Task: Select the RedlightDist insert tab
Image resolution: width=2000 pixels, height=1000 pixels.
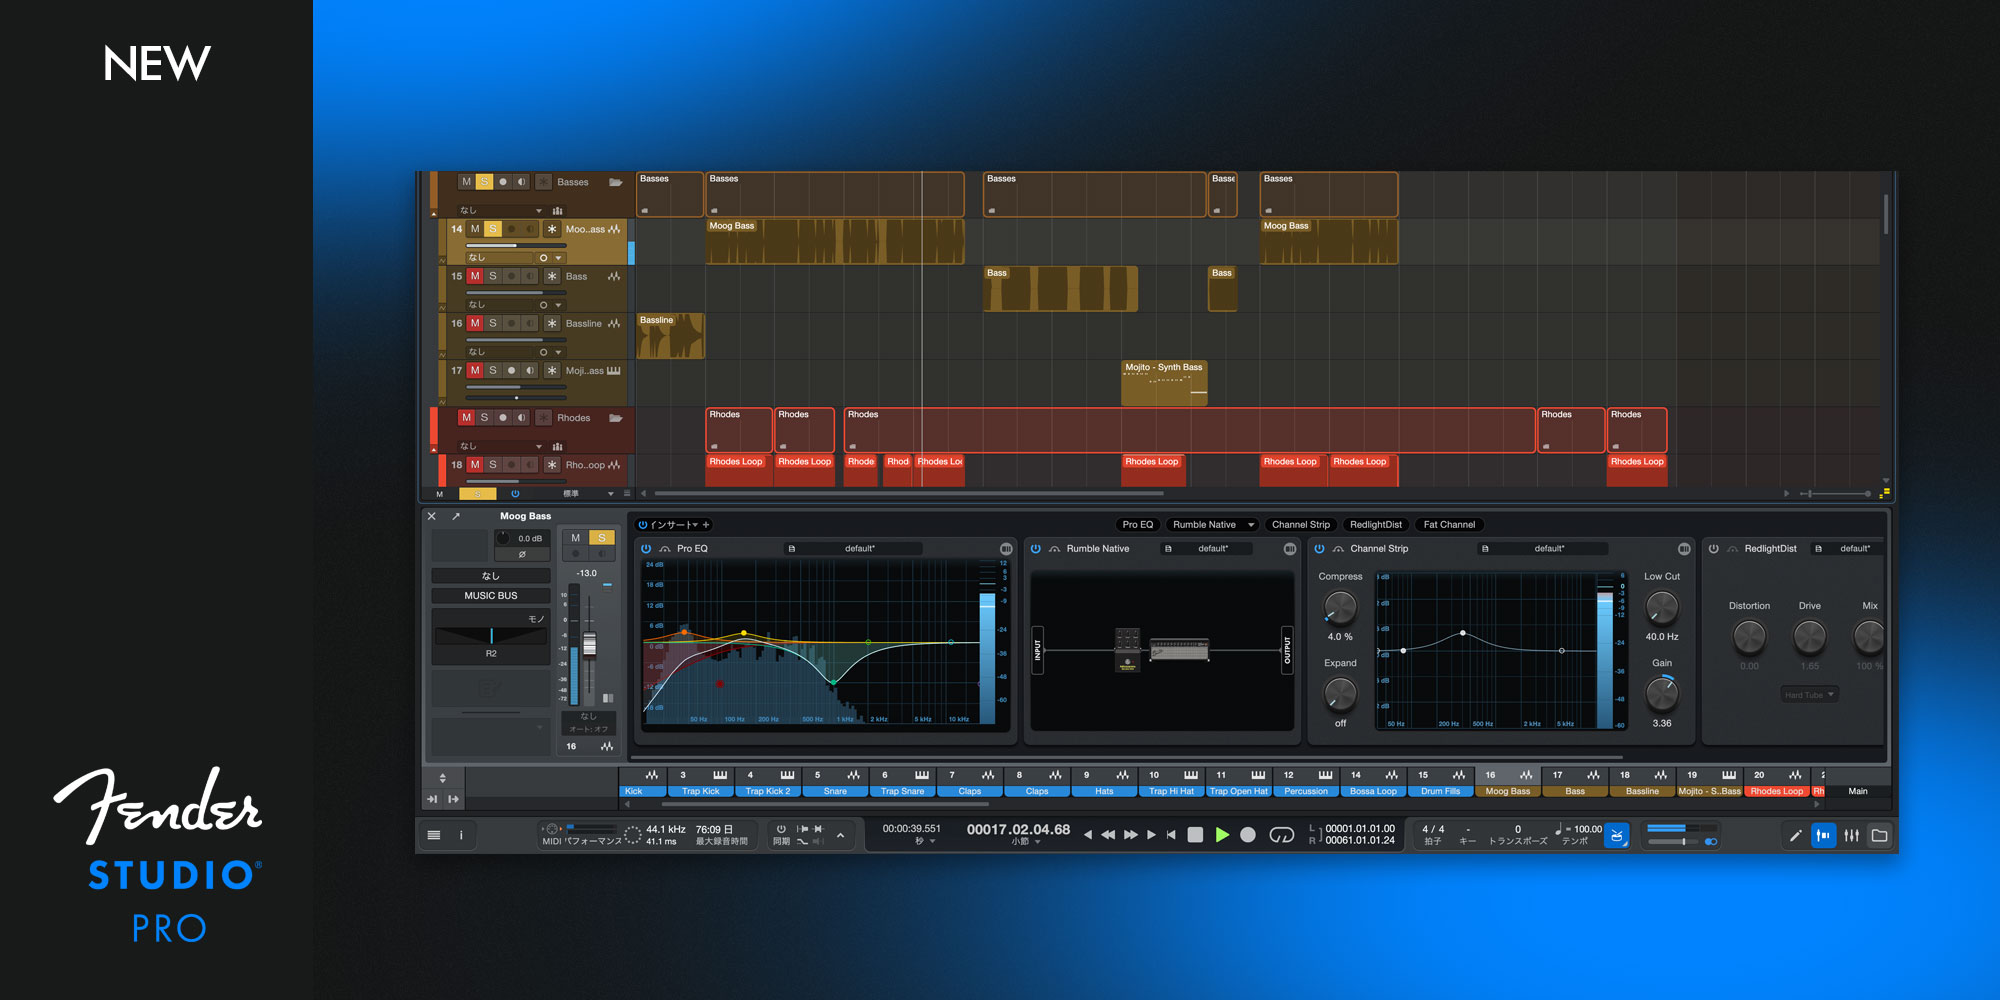Action: (1375, 525)
